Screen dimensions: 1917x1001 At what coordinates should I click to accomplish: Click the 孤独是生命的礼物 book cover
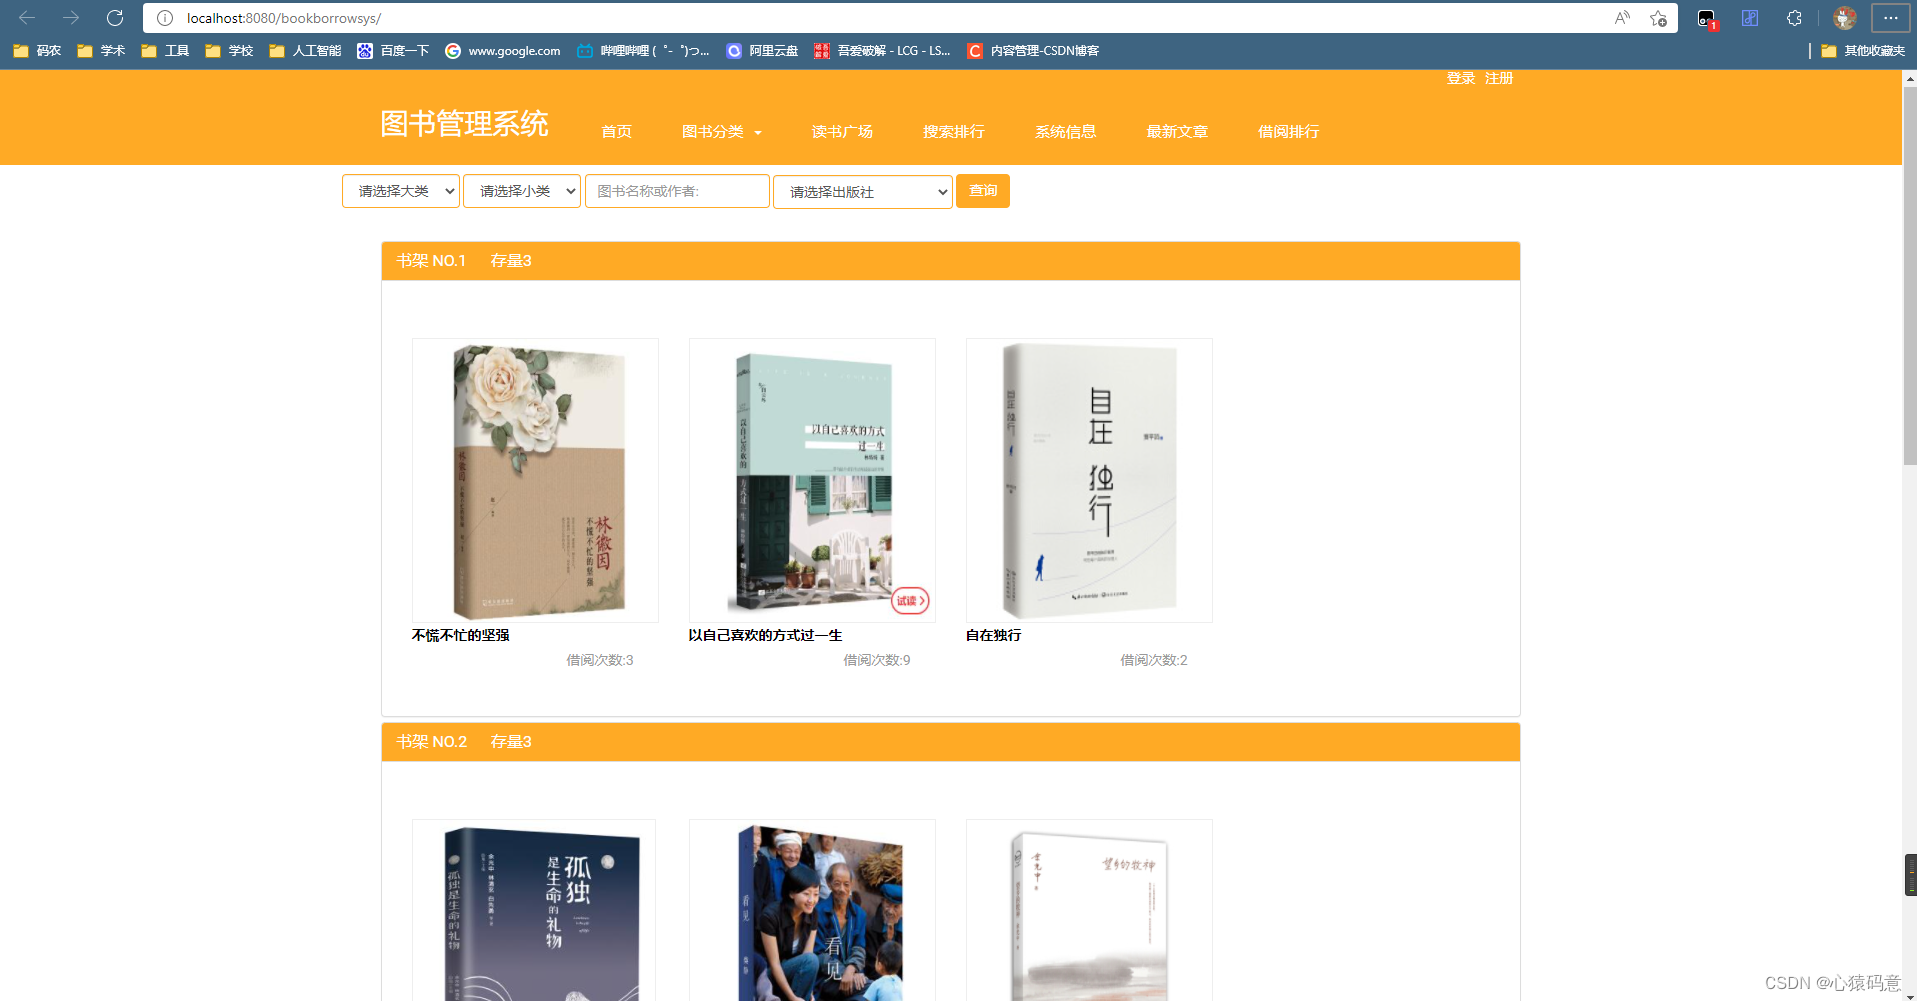click(535, 911)
